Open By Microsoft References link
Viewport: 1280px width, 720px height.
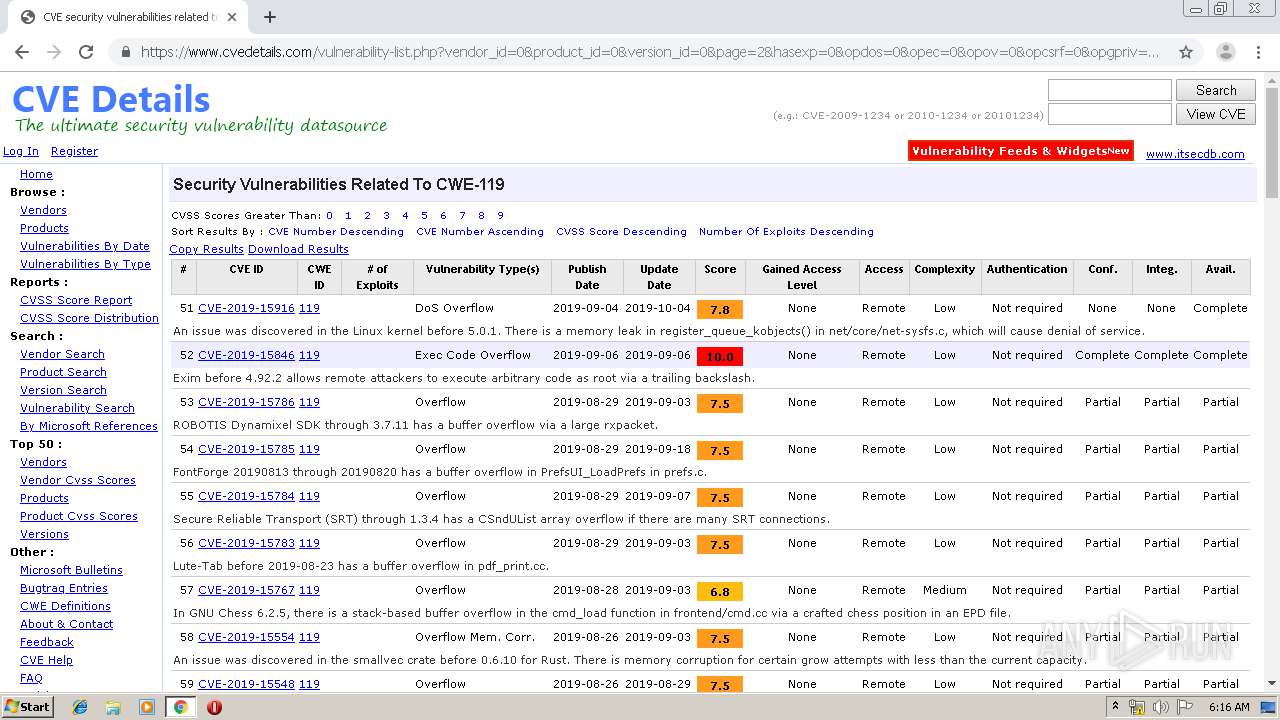pos(89,426)
